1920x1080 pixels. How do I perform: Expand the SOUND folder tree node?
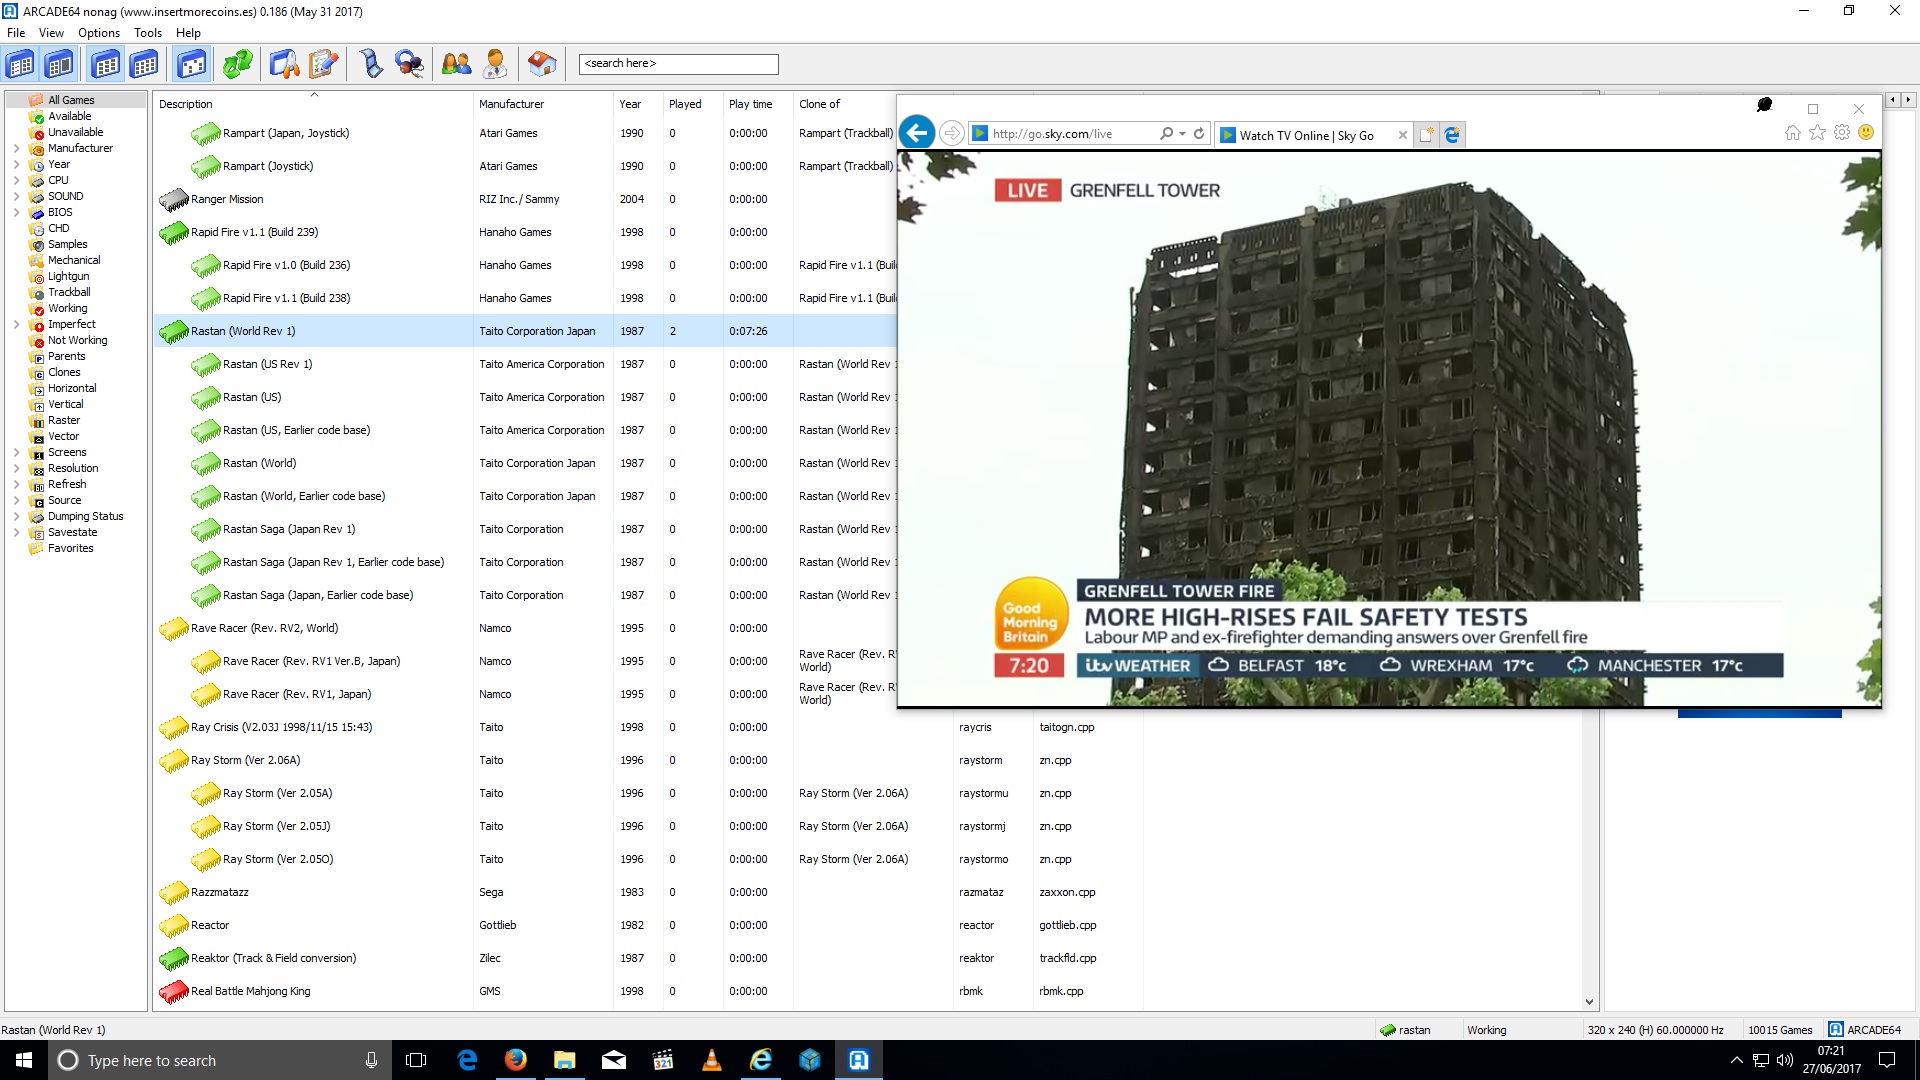point(16,196)
